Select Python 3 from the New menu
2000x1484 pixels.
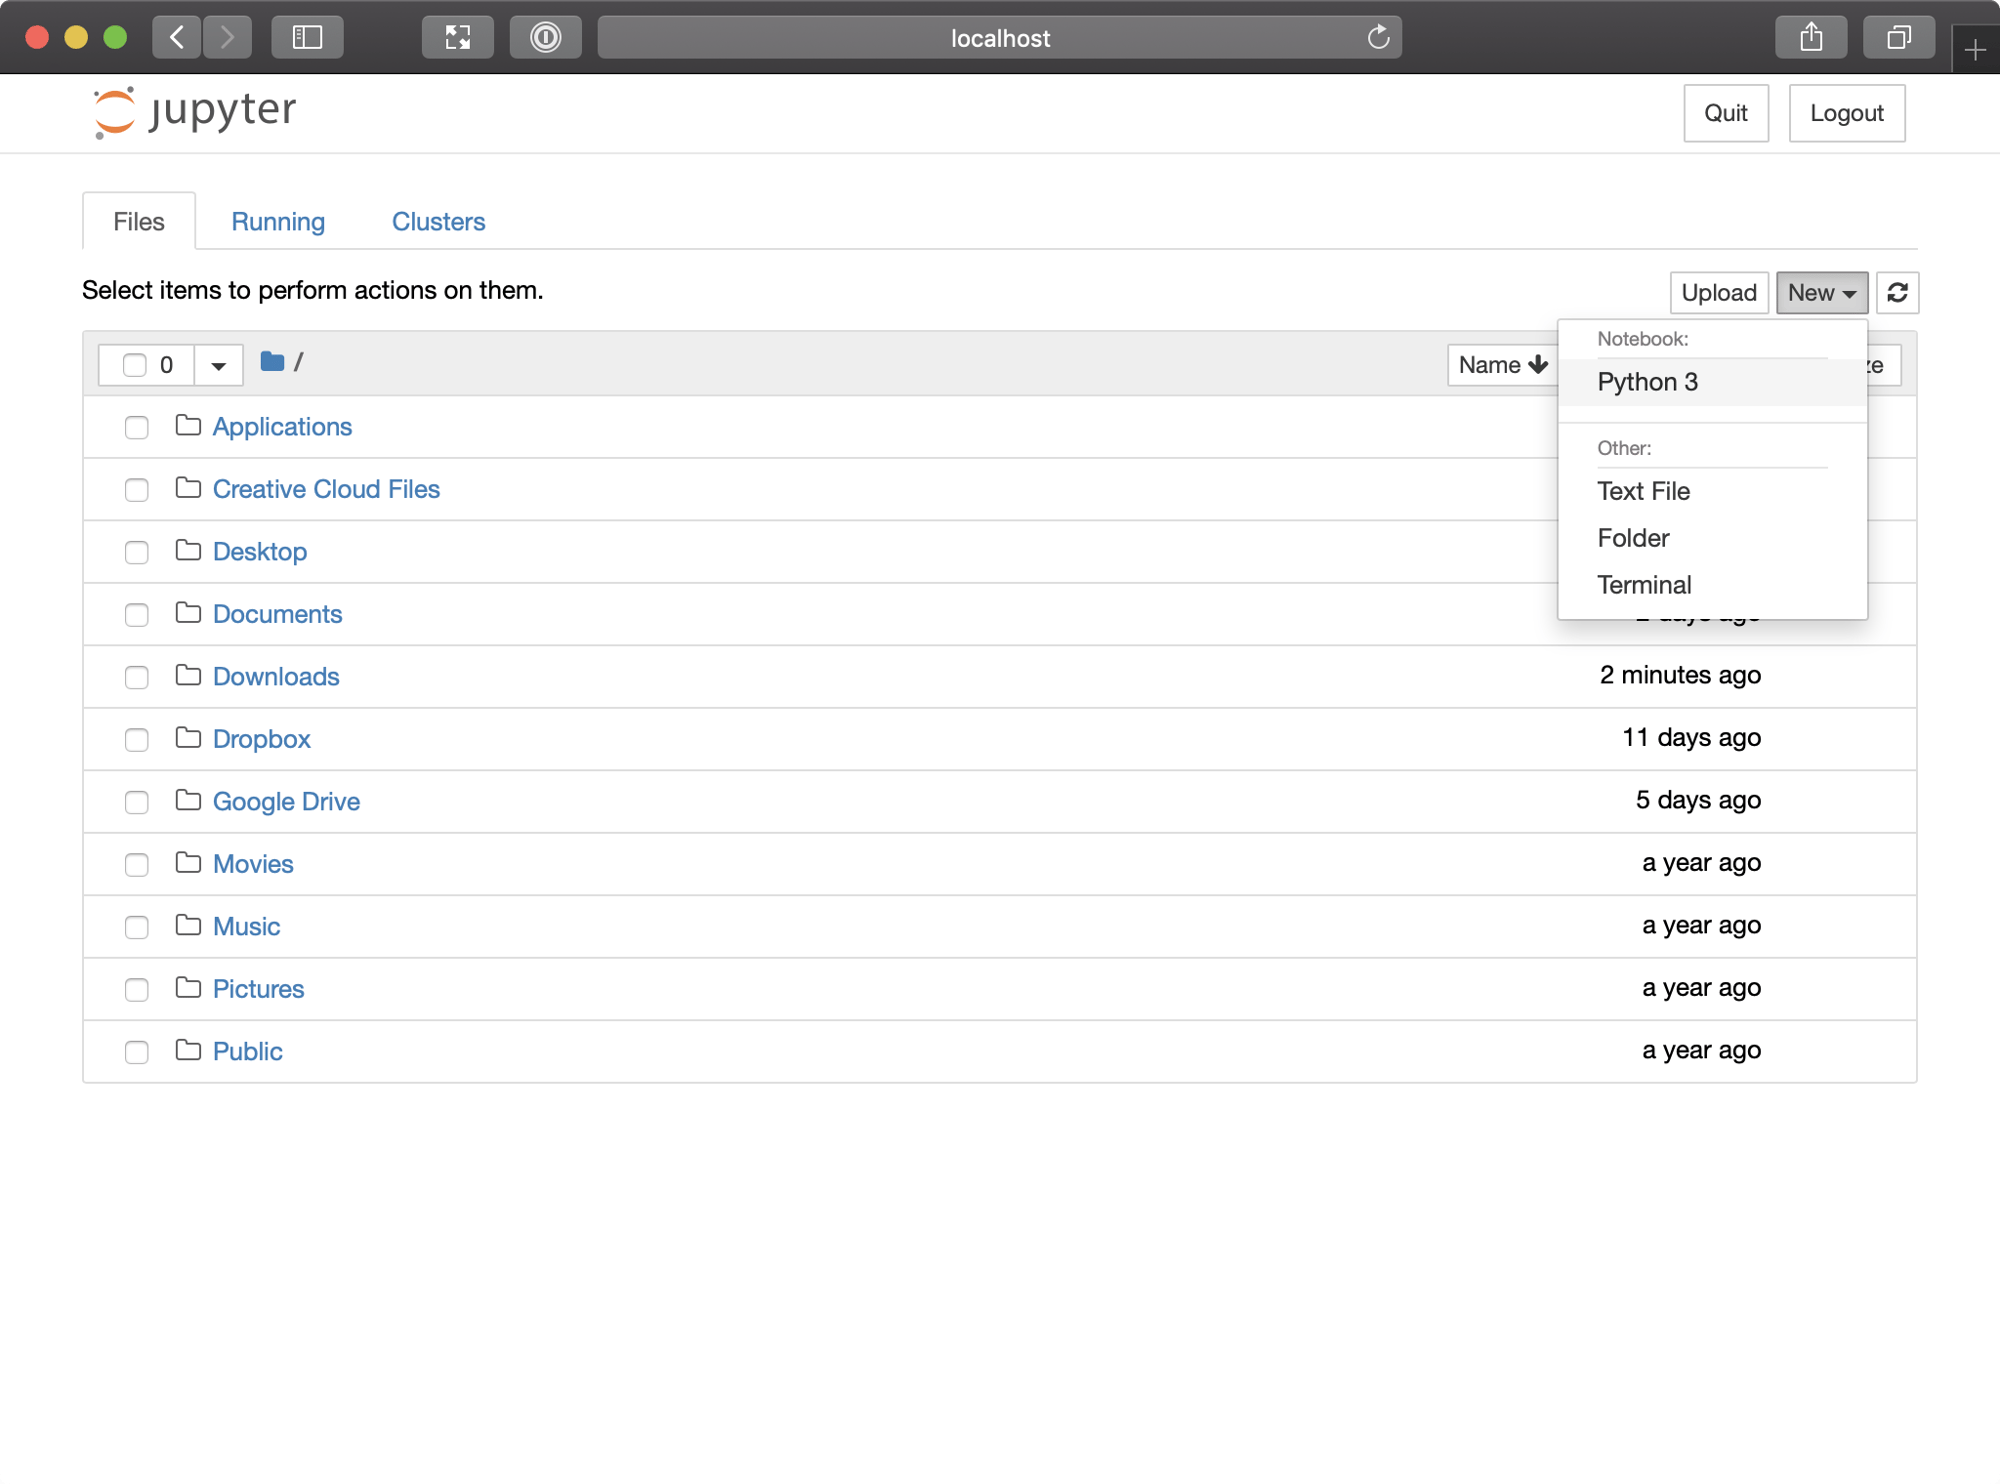1647,382
